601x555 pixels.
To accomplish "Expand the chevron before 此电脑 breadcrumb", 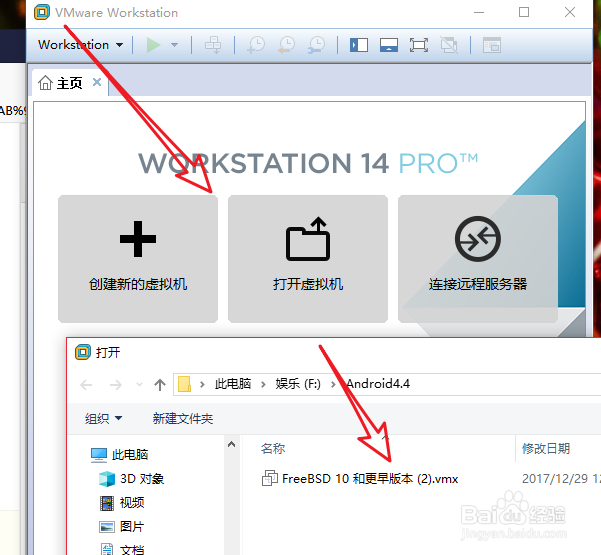I will 202,384.
